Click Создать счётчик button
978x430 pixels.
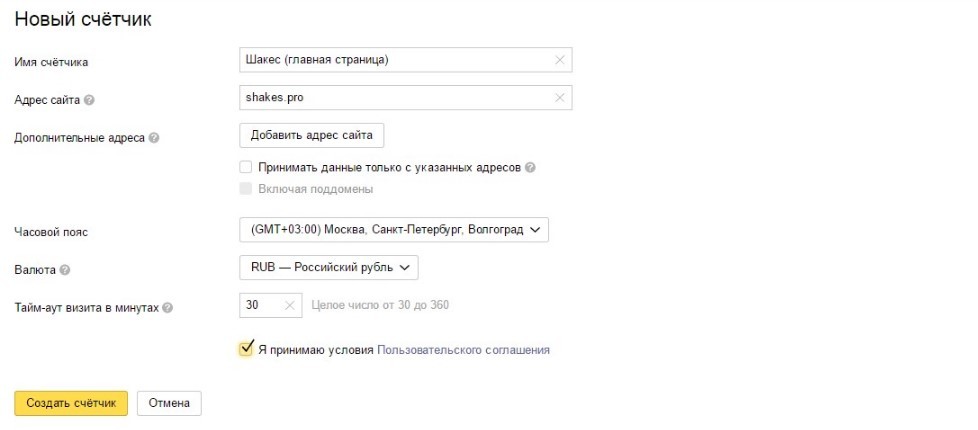[71, 403]
